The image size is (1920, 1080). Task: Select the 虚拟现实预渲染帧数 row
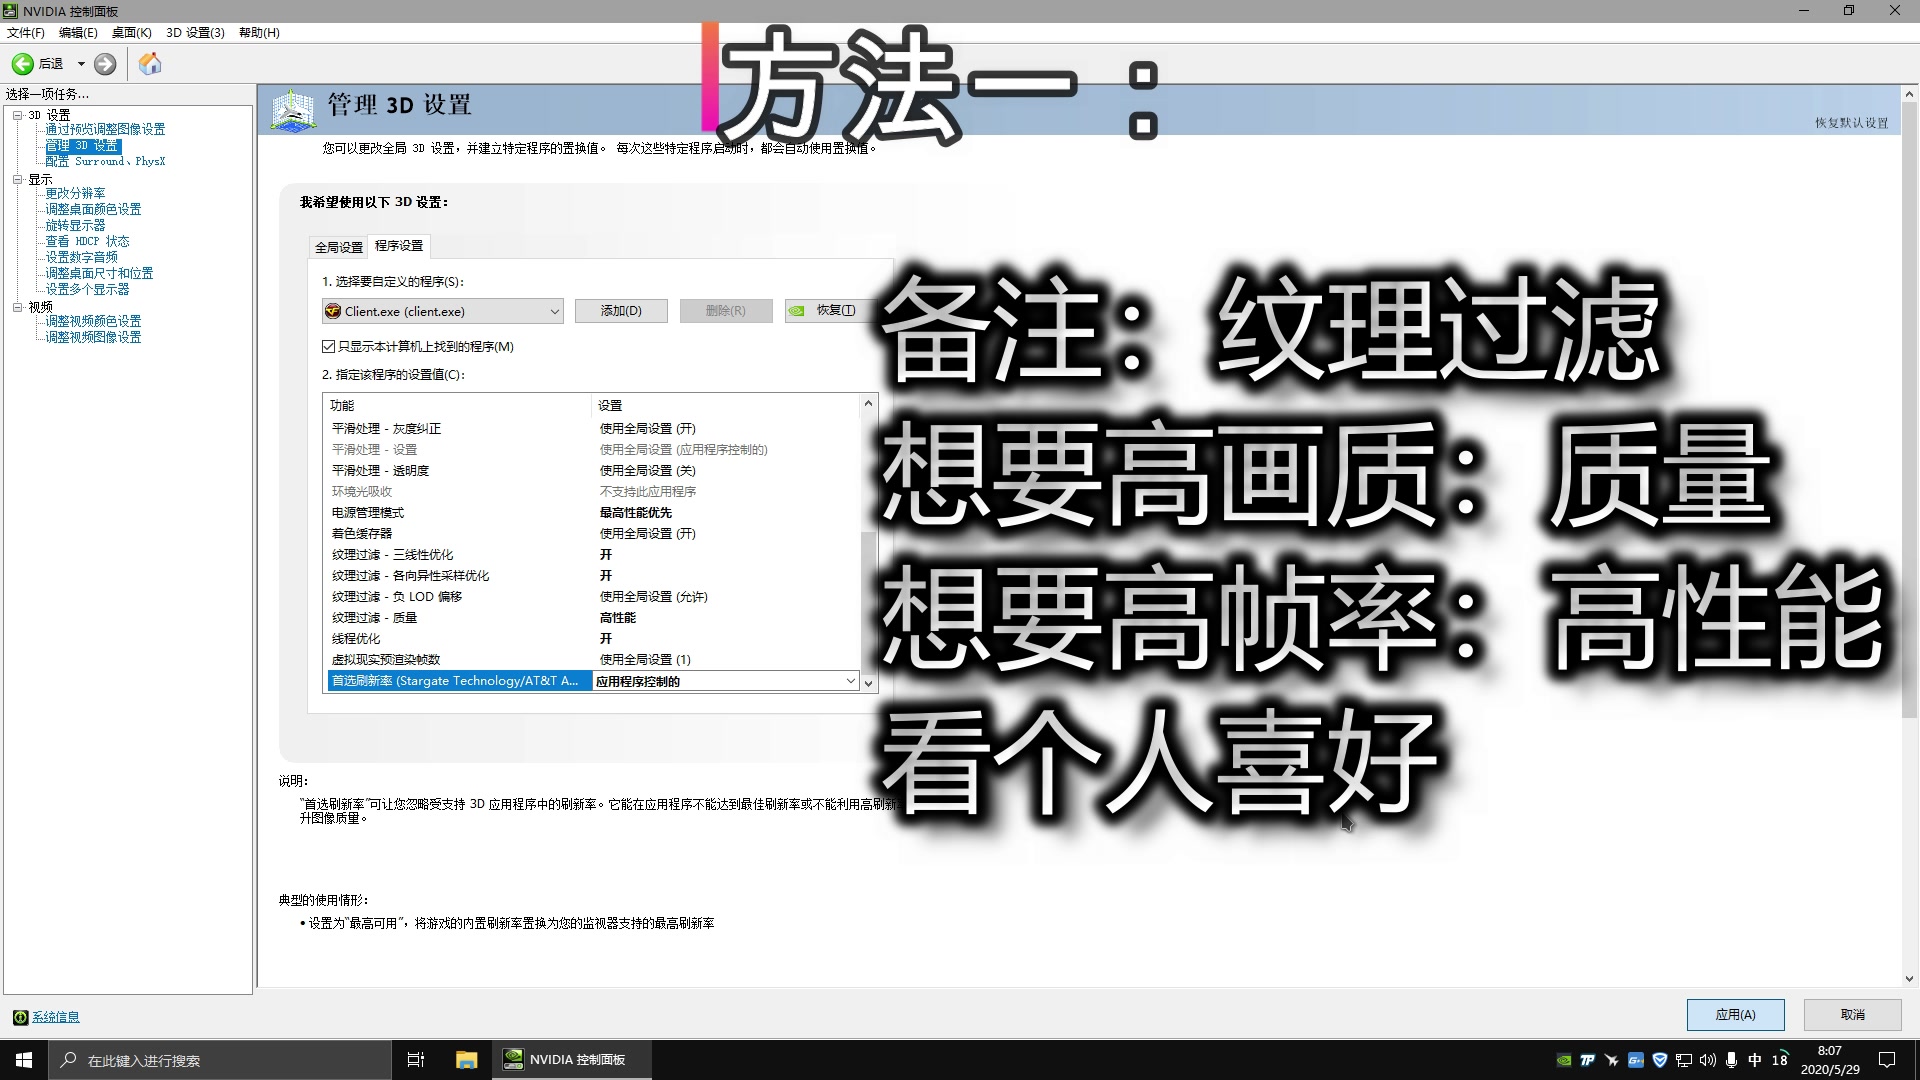click(x=593, y=659)
